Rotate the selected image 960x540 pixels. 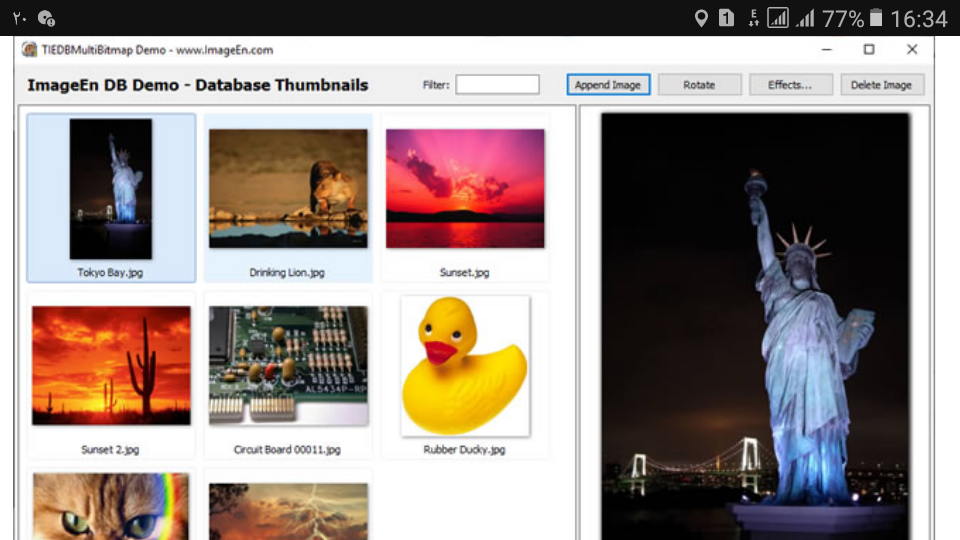click(x=699, y=84)
